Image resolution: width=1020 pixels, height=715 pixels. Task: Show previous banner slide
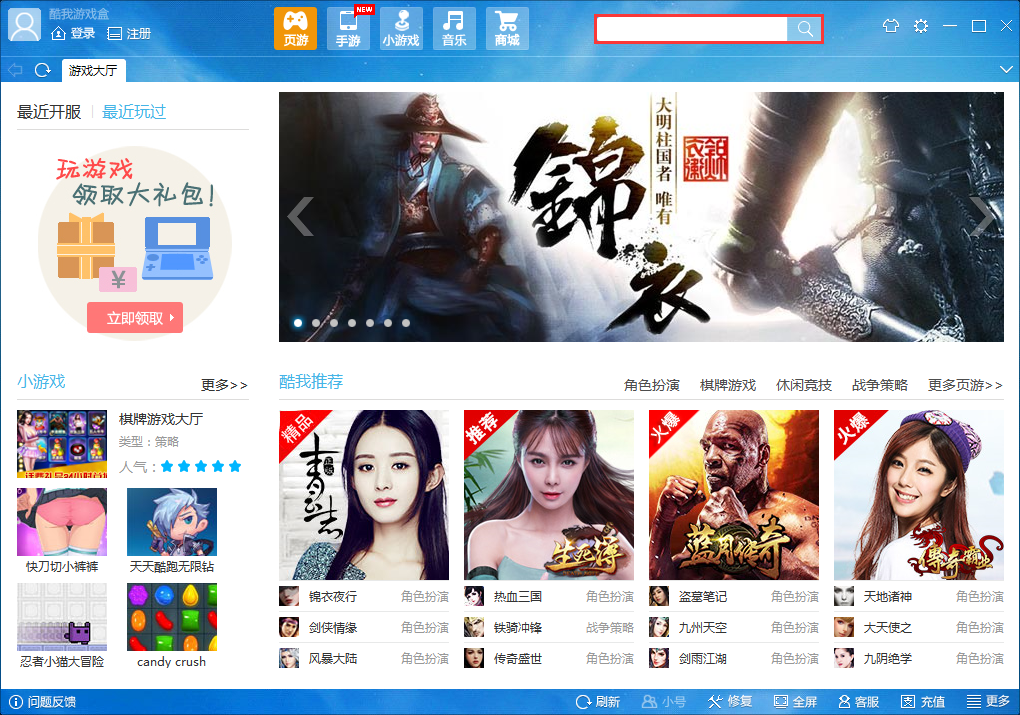coord(301,216)
